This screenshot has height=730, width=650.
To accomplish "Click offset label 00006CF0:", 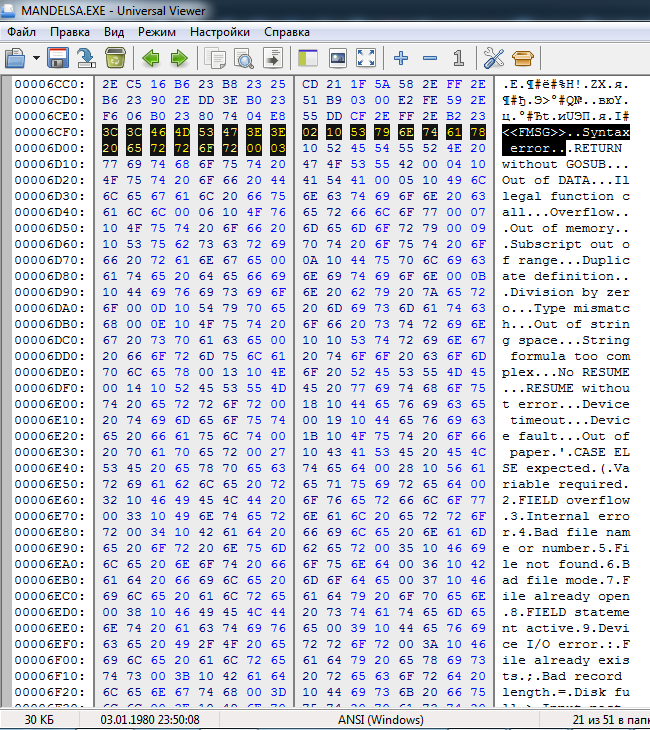I will pos(50,132).
